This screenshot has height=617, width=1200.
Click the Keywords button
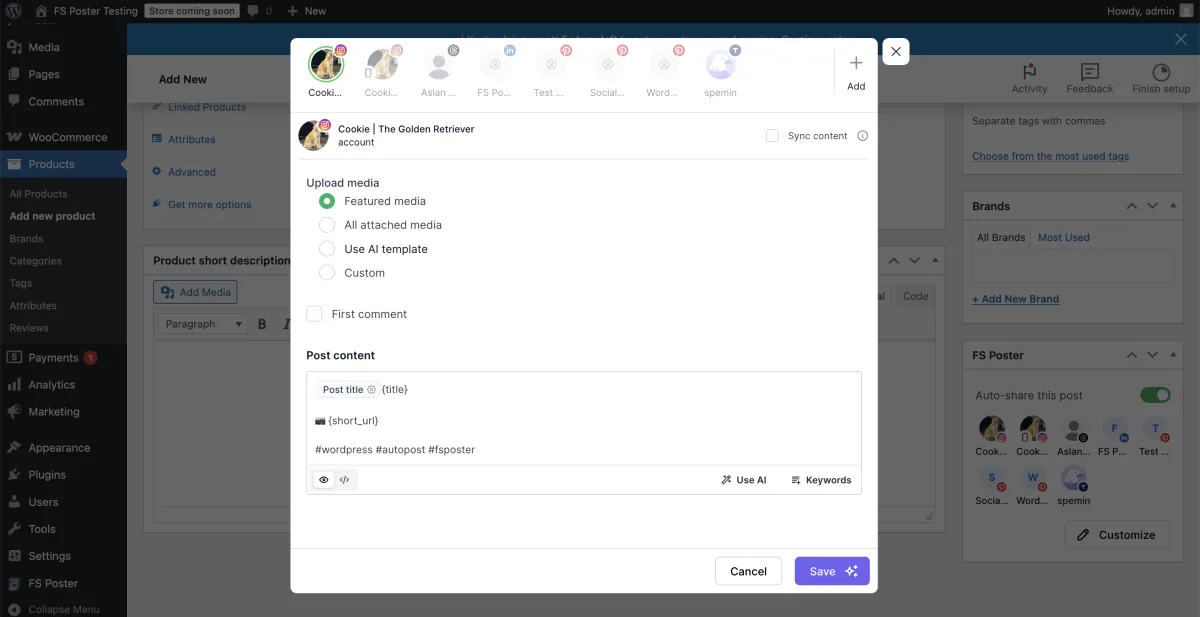click(x=821, y=480)
